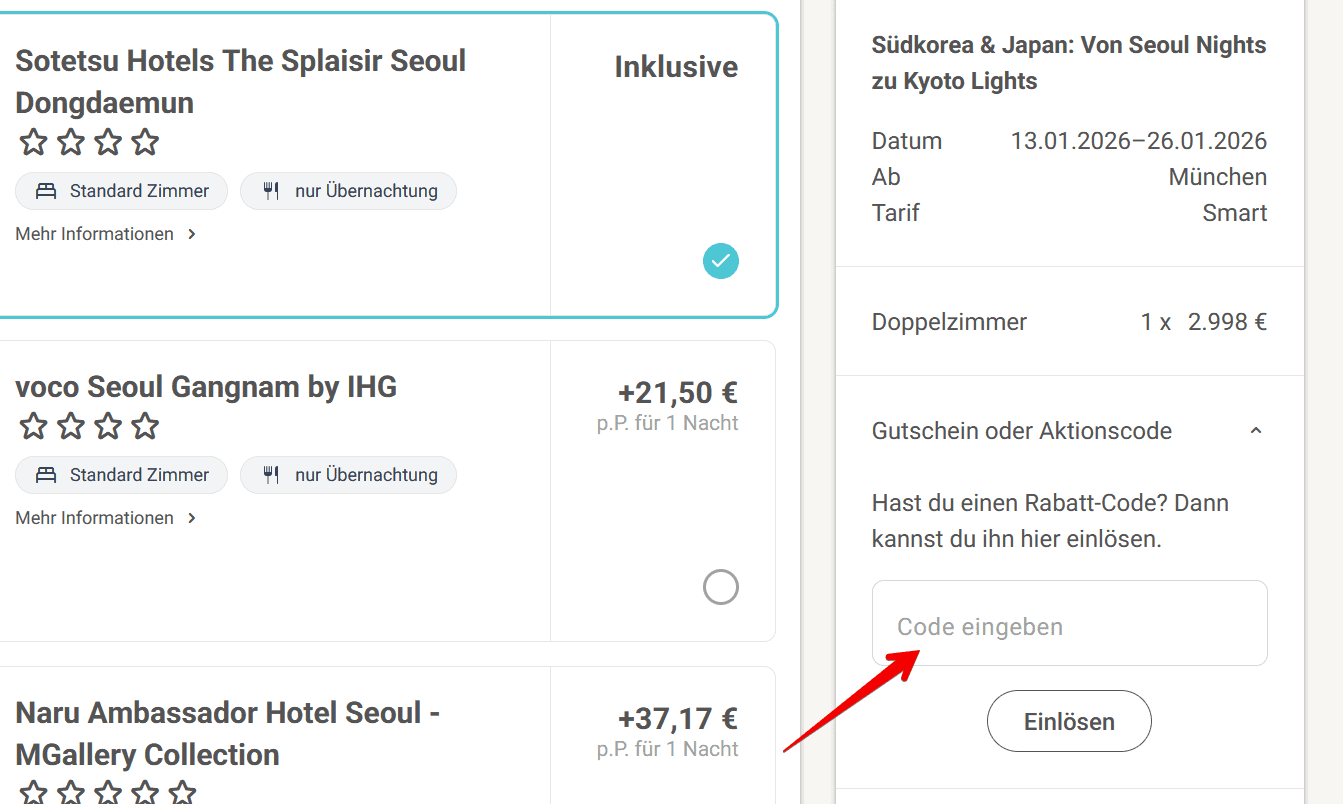
Task: Click last star of Sotetsu hotel rating
Action: pyautogui.click(x=145, y=142)
